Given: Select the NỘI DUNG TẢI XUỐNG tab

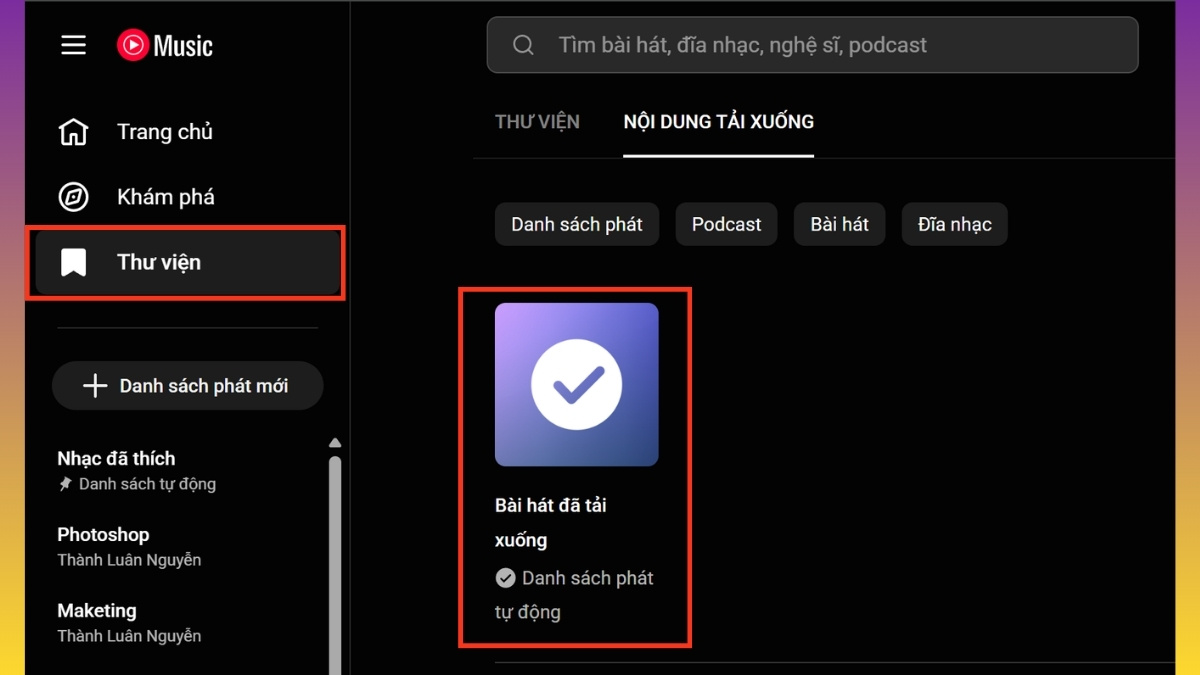Looking at the screenshot, I should [718, 122].
